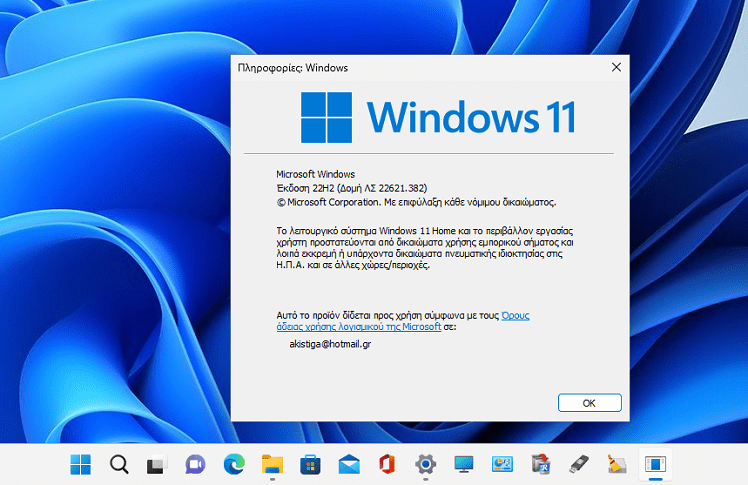
Task: Click the Windows 11 logo banner
Action: tap(438, 117)
